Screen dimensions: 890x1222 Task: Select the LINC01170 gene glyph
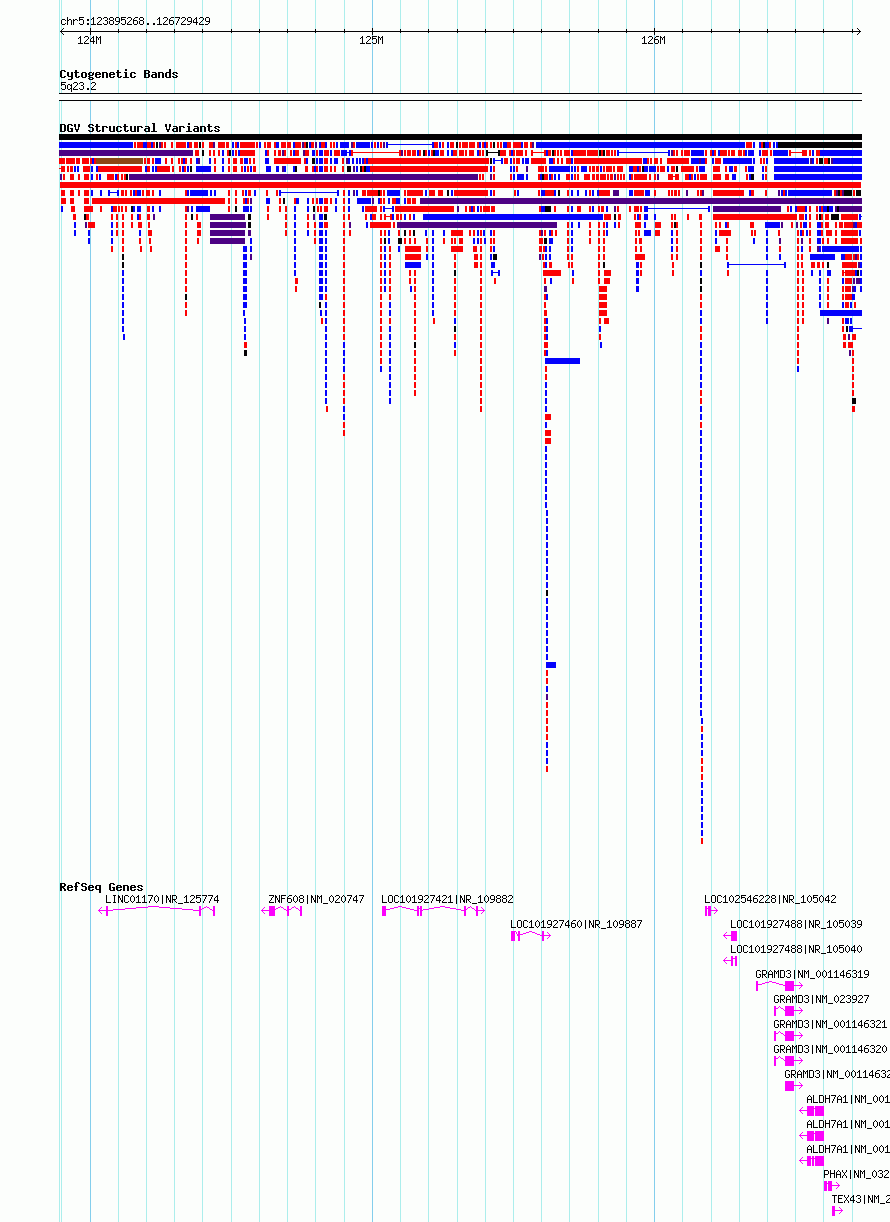pos(157,911)
